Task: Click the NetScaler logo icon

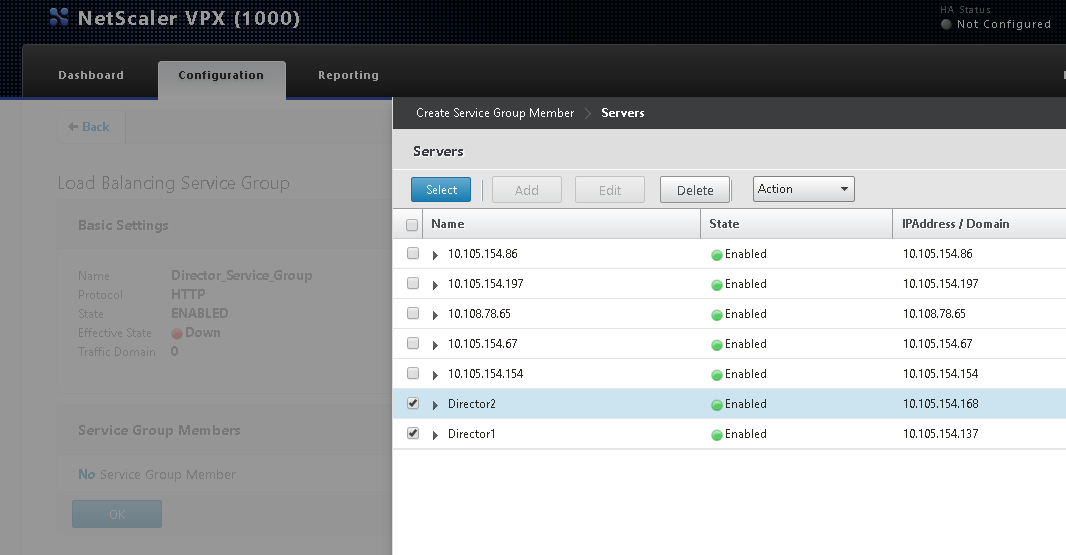Action: pyautogui.click(x=59, y=18)
